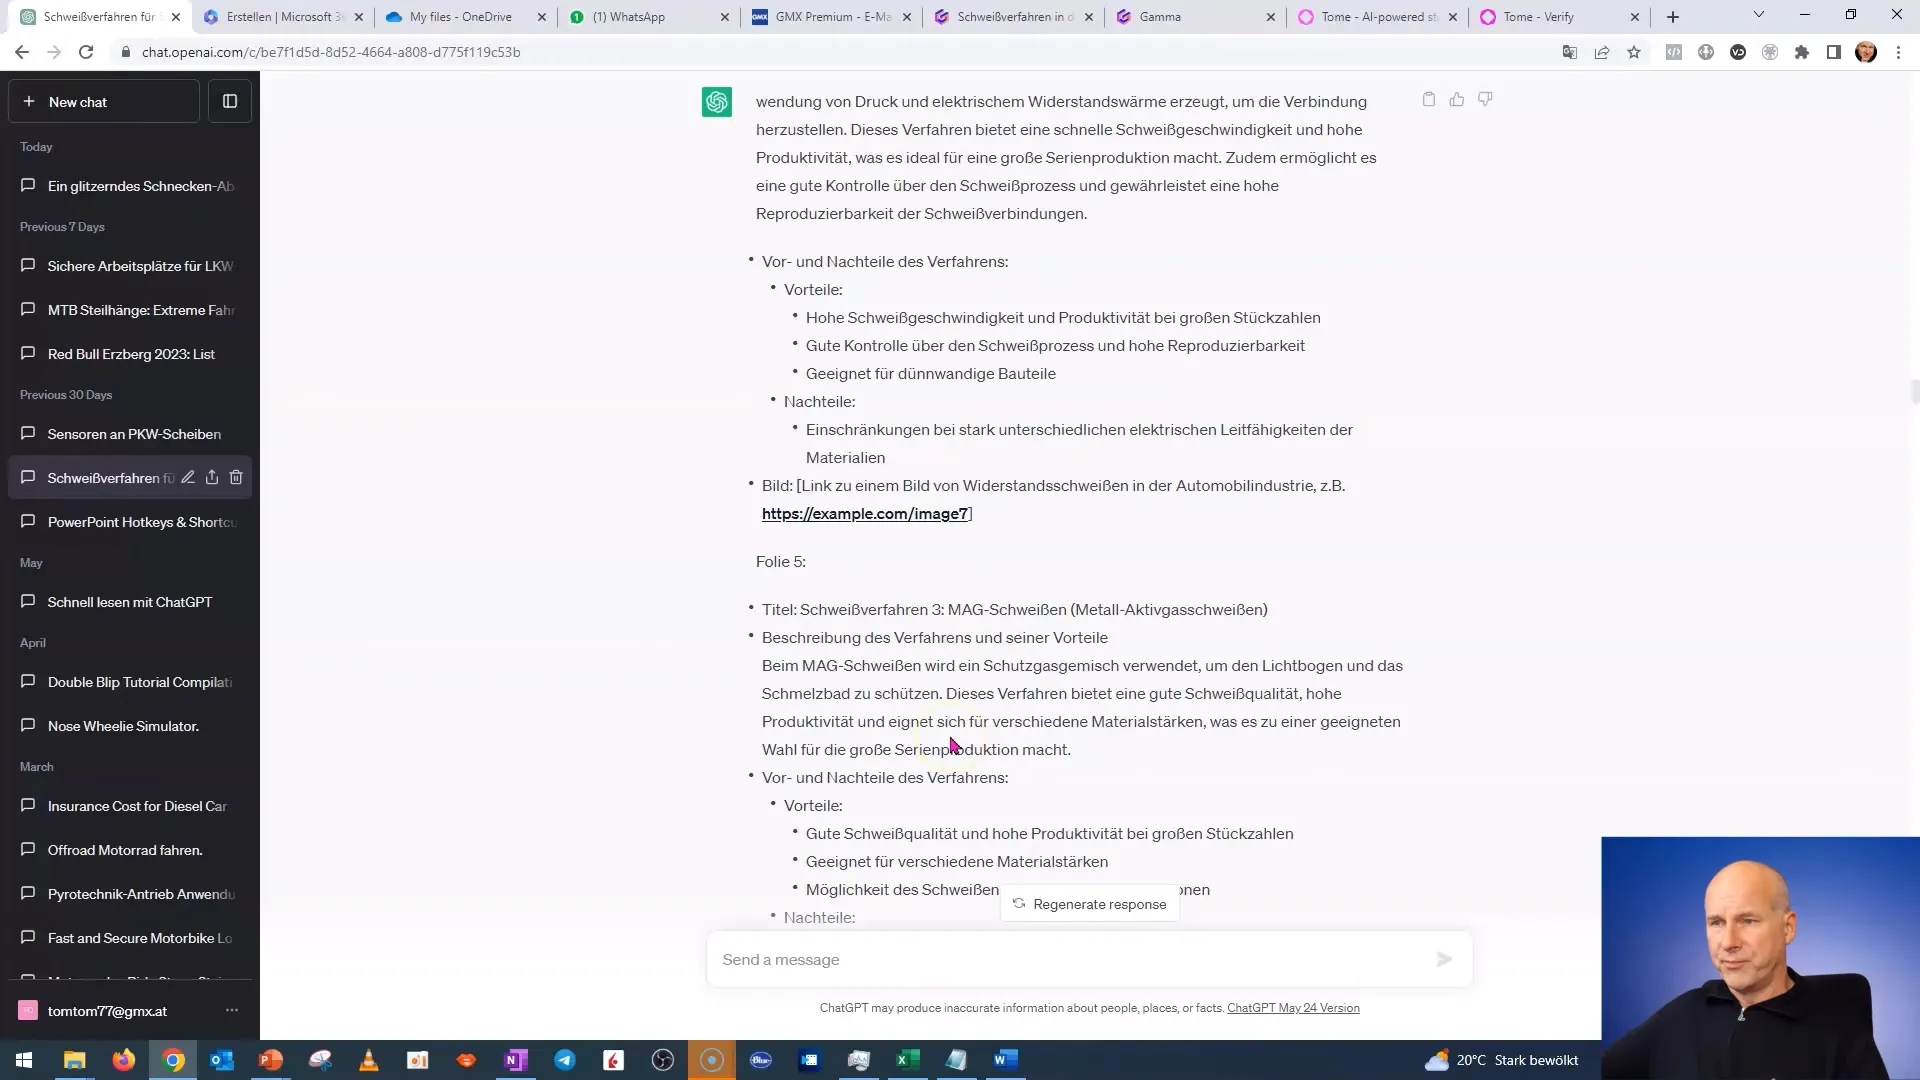Image resolution: width=1920 pixels, height=1080 pixels.
Task: Expand the sidebar chat history panel
Action: (x=229, y=102)
